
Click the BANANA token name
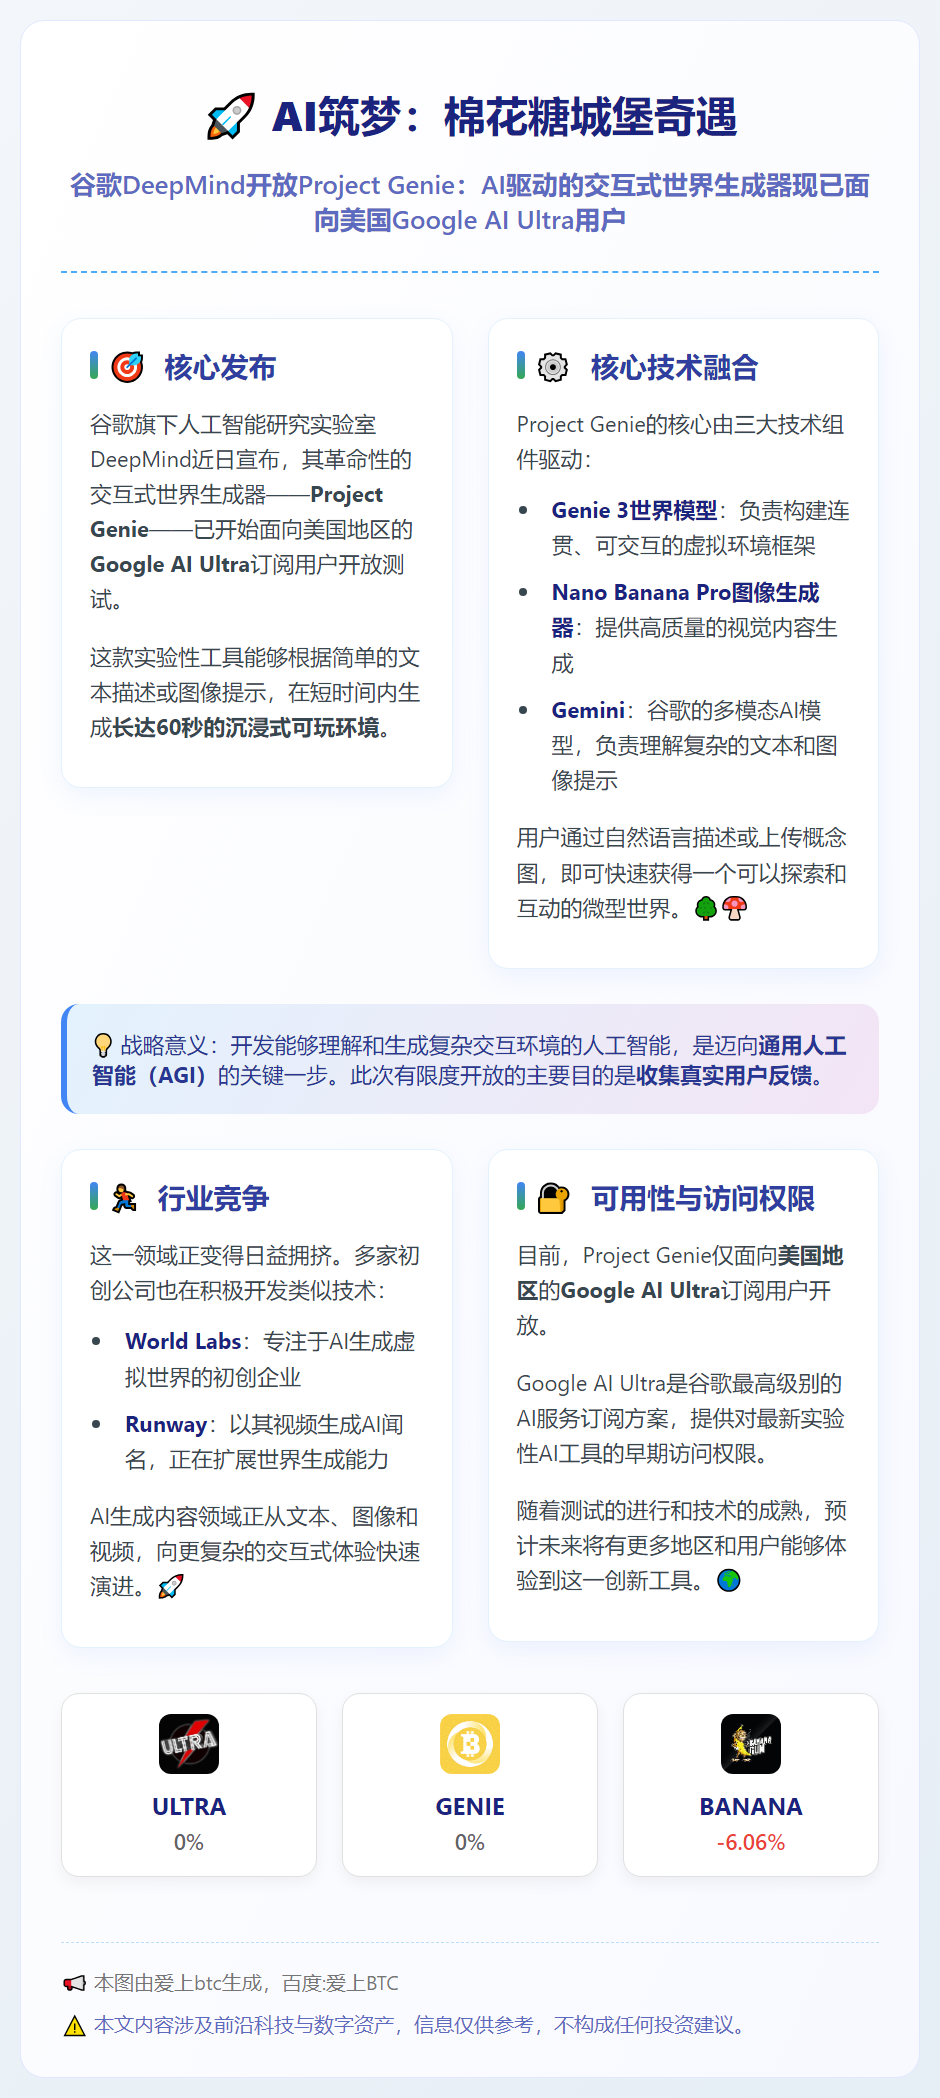pos(751,1806)
